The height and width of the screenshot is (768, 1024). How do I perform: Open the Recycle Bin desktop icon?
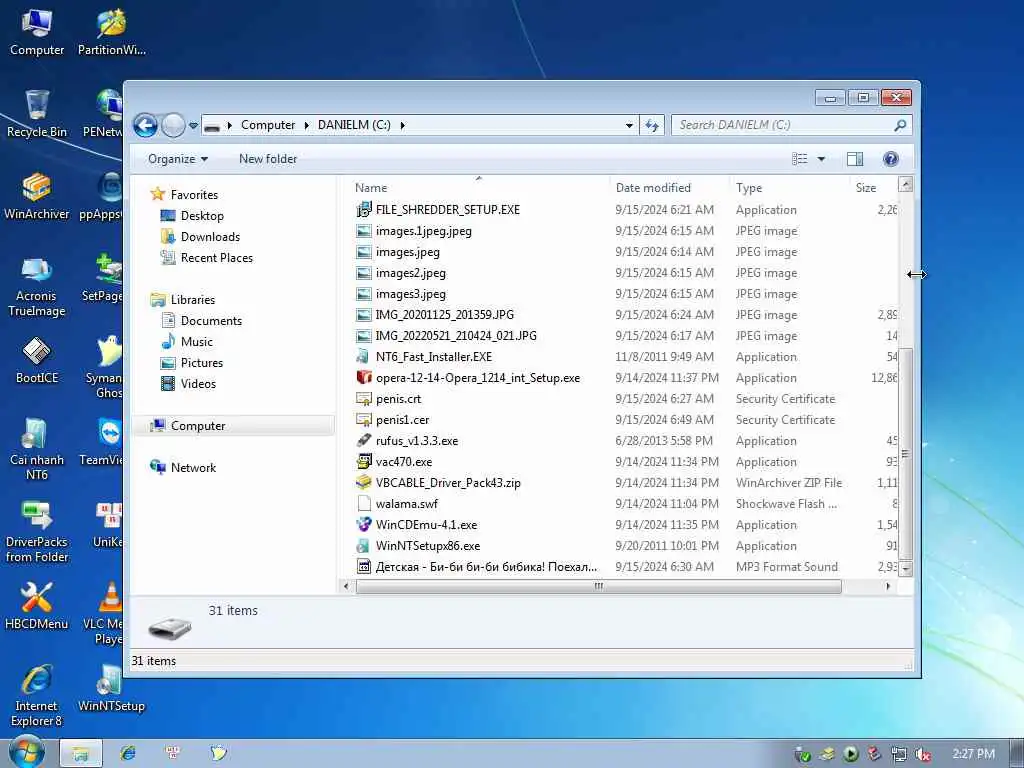point(37,114)
